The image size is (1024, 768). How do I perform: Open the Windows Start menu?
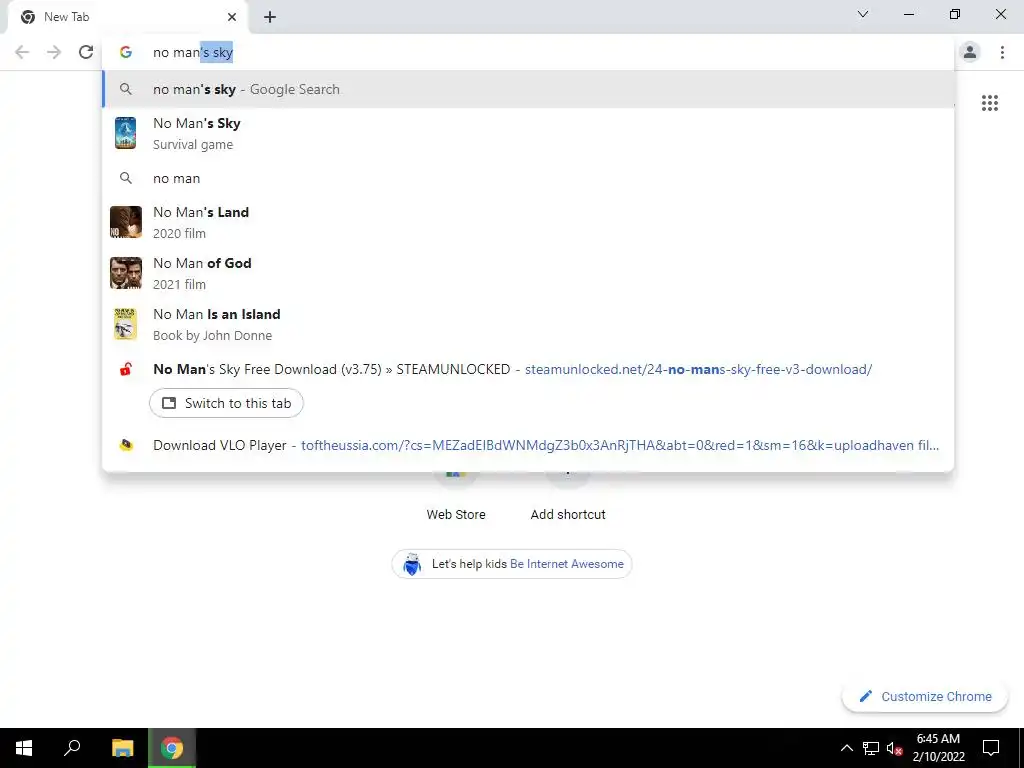click(24, 748)
